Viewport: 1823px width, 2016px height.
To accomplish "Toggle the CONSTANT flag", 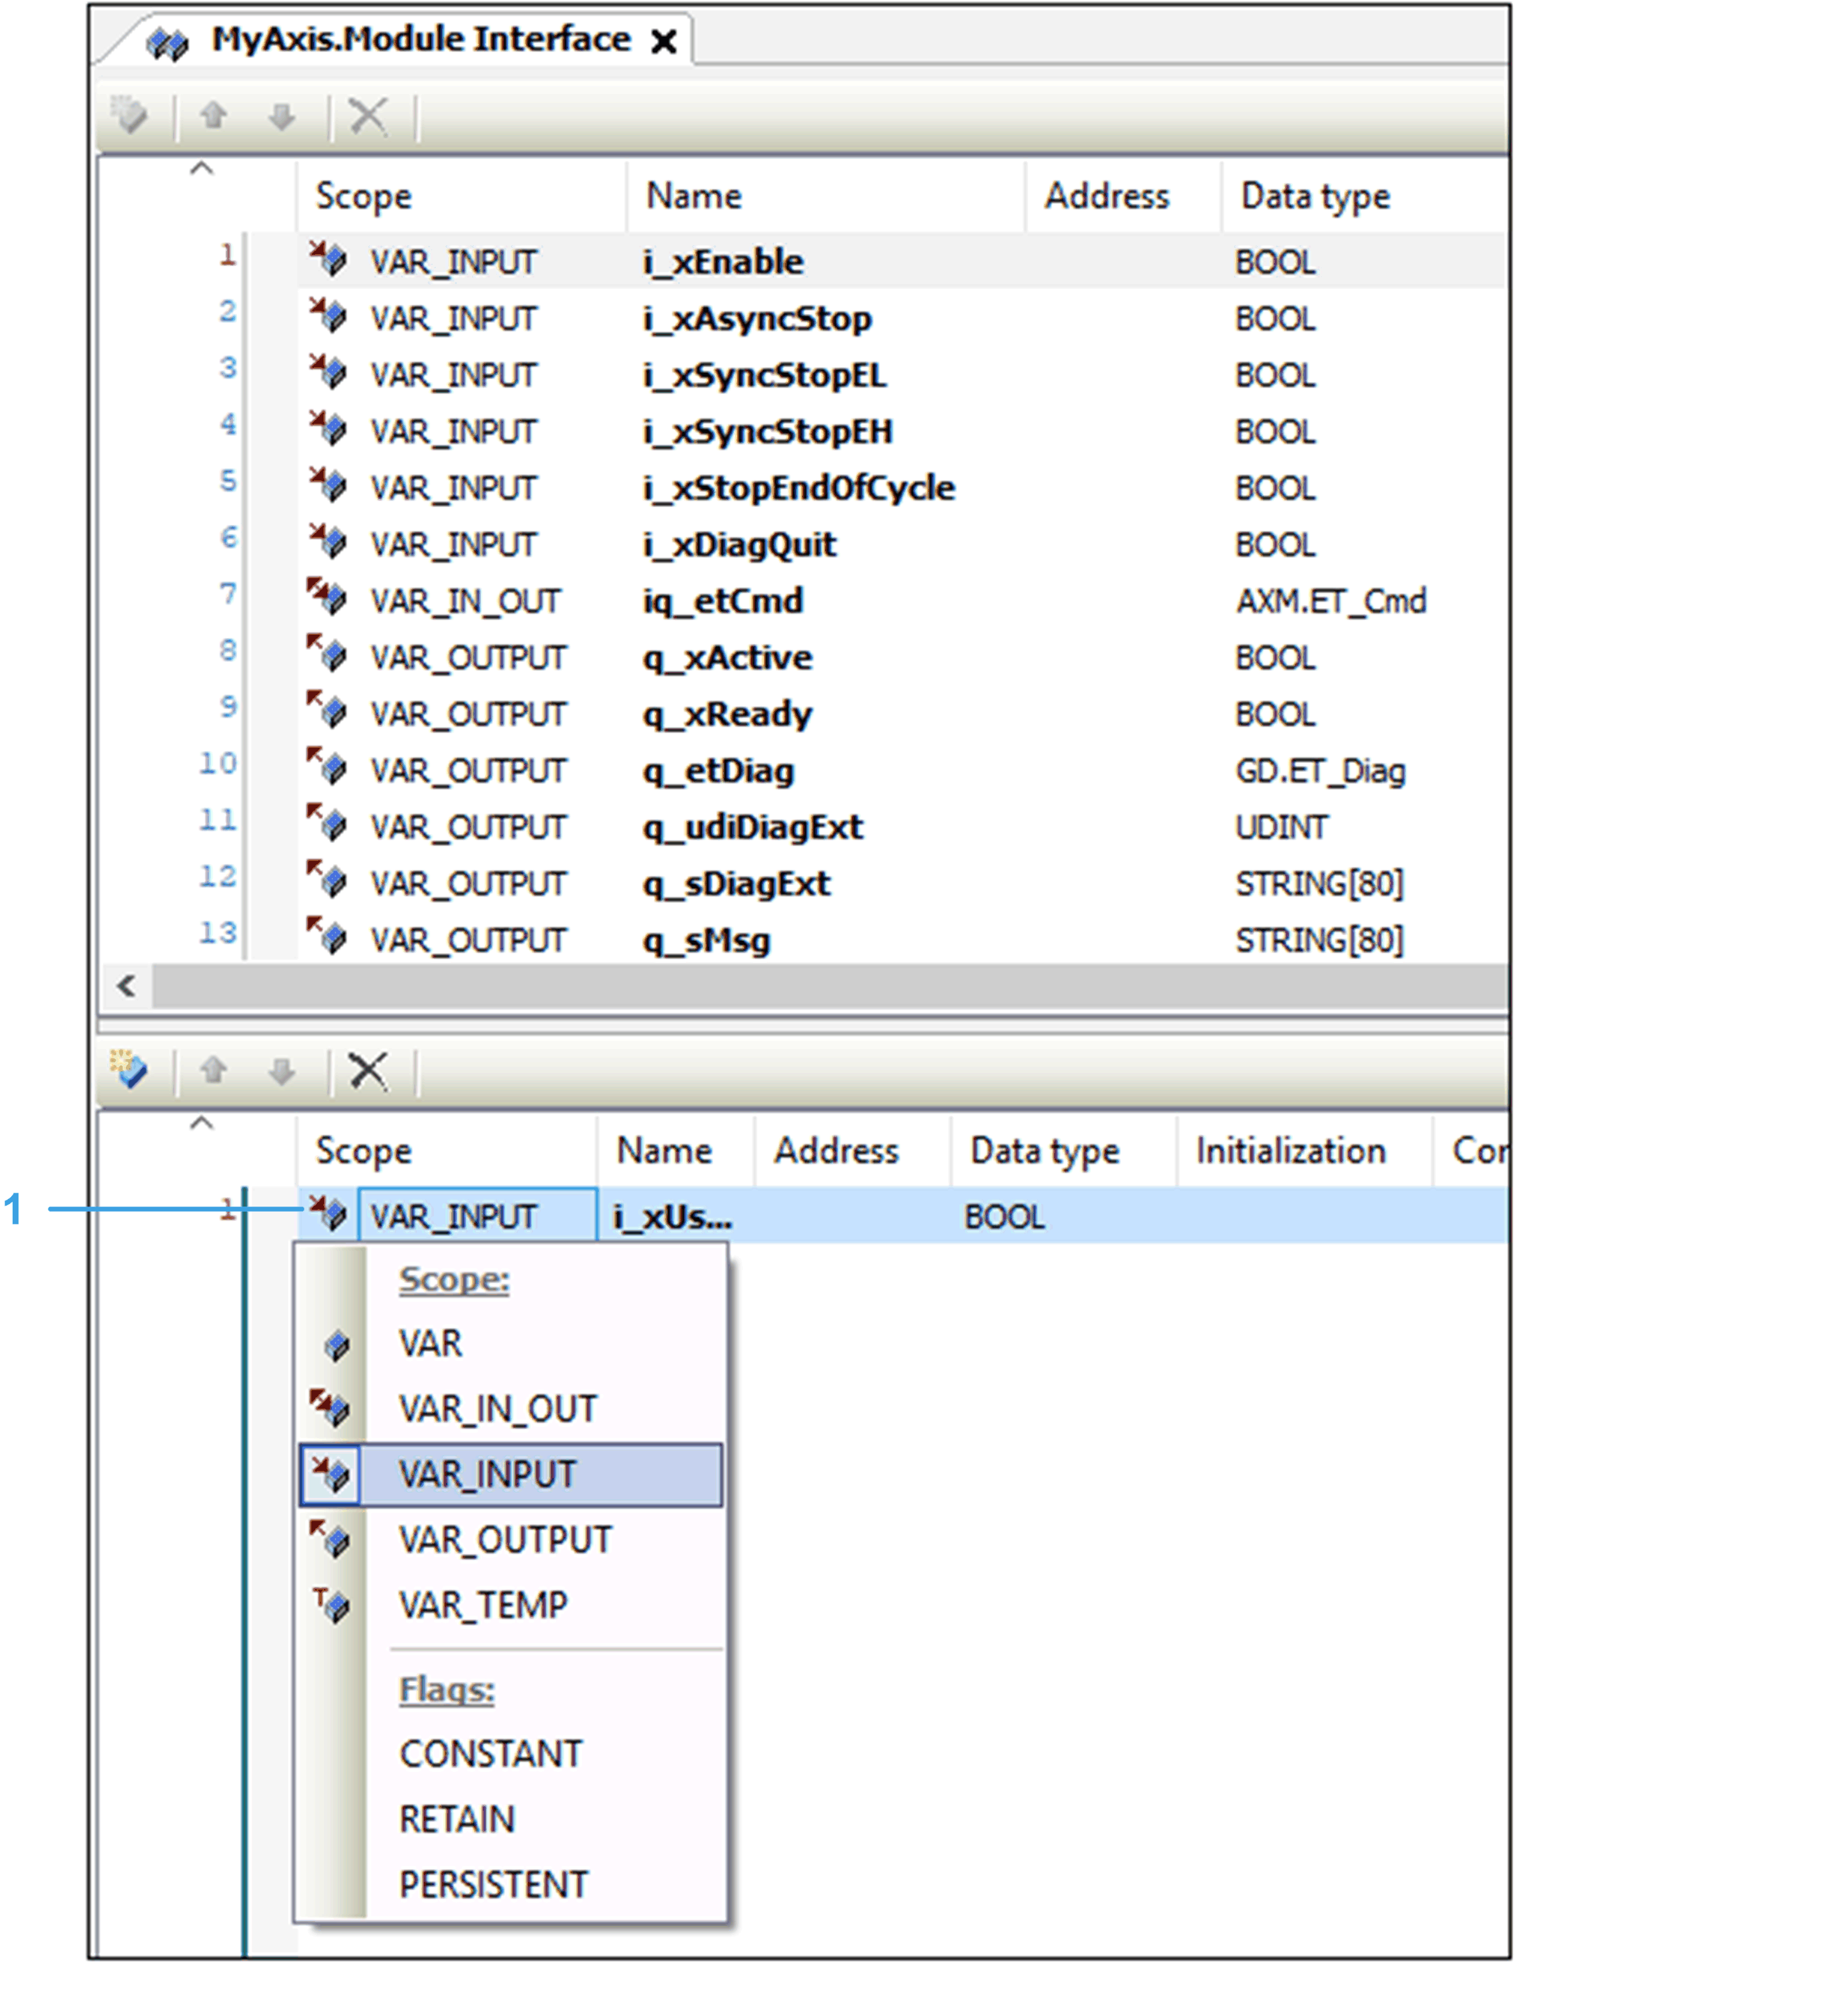I will 490,1754.
